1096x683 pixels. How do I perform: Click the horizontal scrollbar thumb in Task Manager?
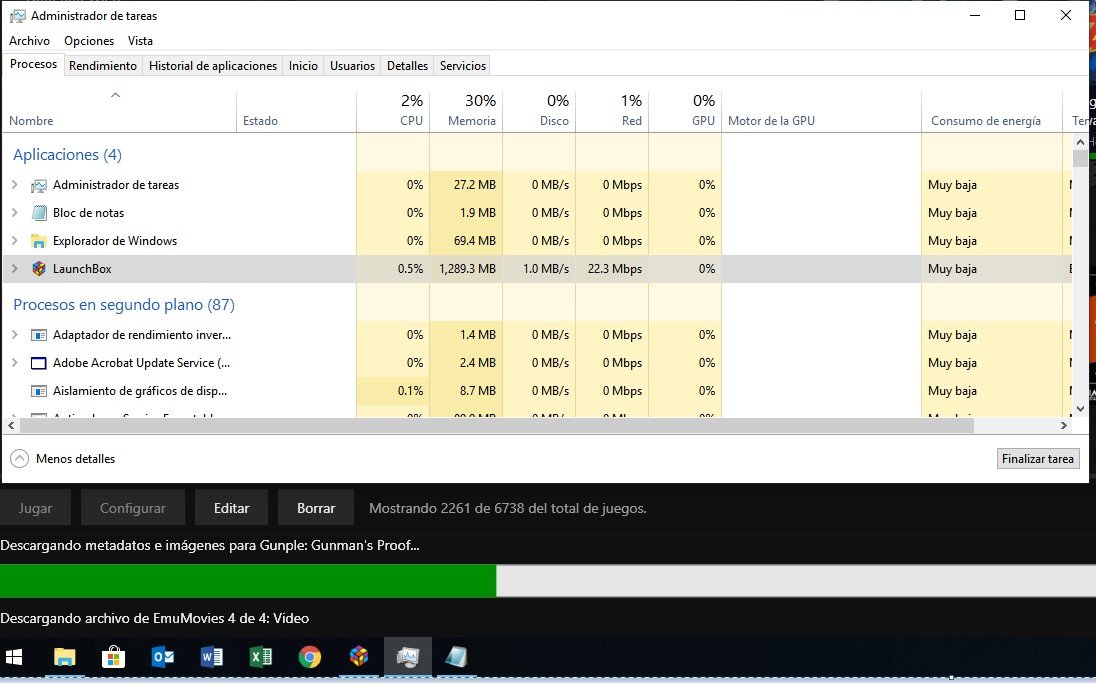tap(496, 425)
